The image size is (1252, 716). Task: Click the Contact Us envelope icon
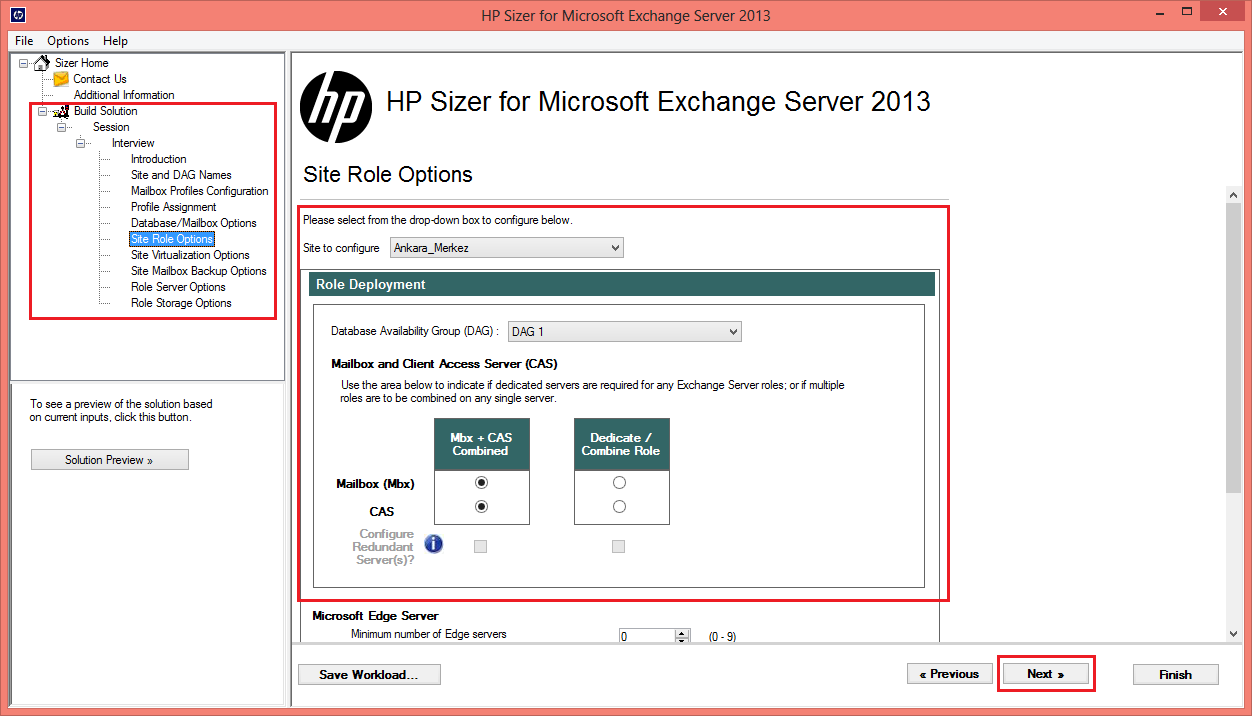[61, 79]
